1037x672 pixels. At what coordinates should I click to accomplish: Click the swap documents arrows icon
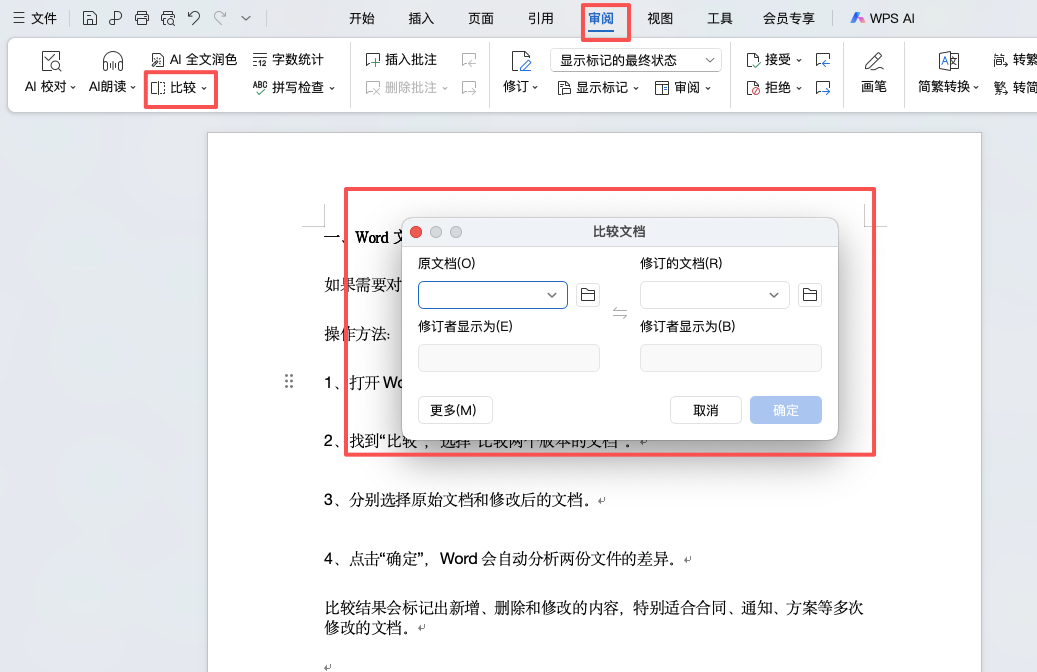620,313
